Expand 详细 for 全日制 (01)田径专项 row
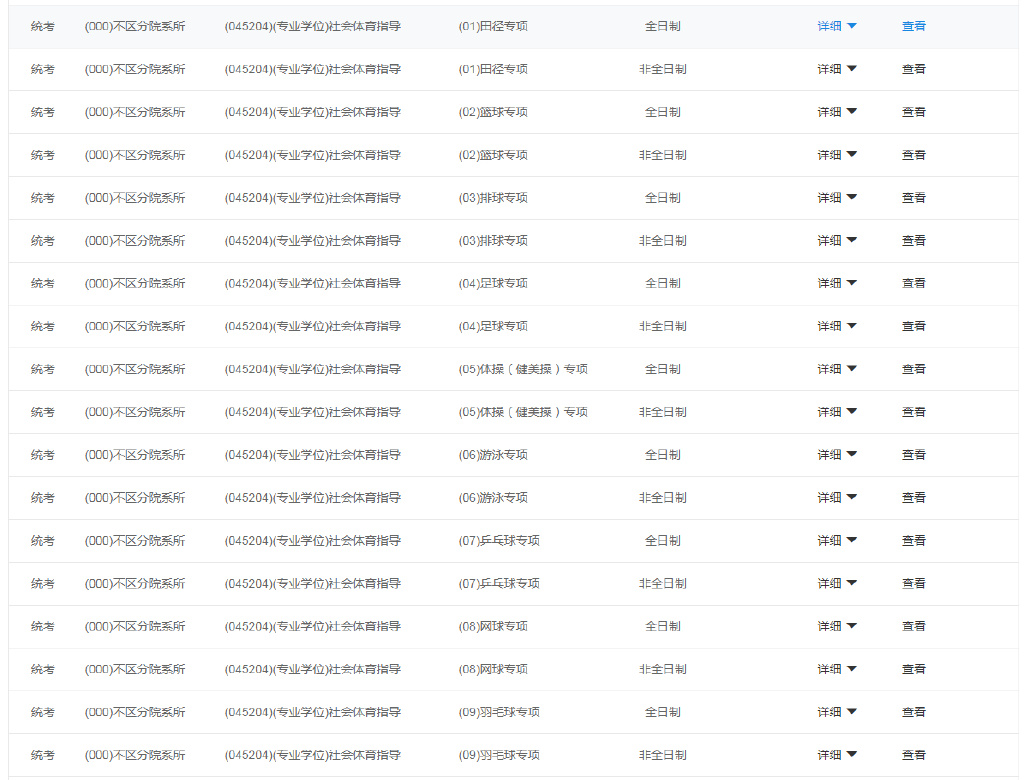Image resolution: width=1024 pixels, height=780 pixels. (x=837, y=26)
